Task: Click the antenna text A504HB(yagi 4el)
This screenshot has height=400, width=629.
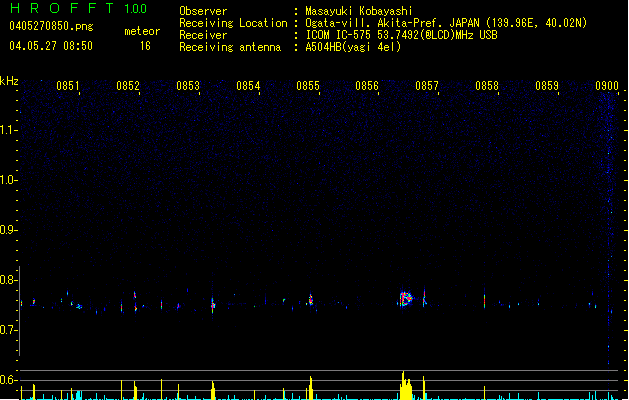Action: (x=353, y=47)
